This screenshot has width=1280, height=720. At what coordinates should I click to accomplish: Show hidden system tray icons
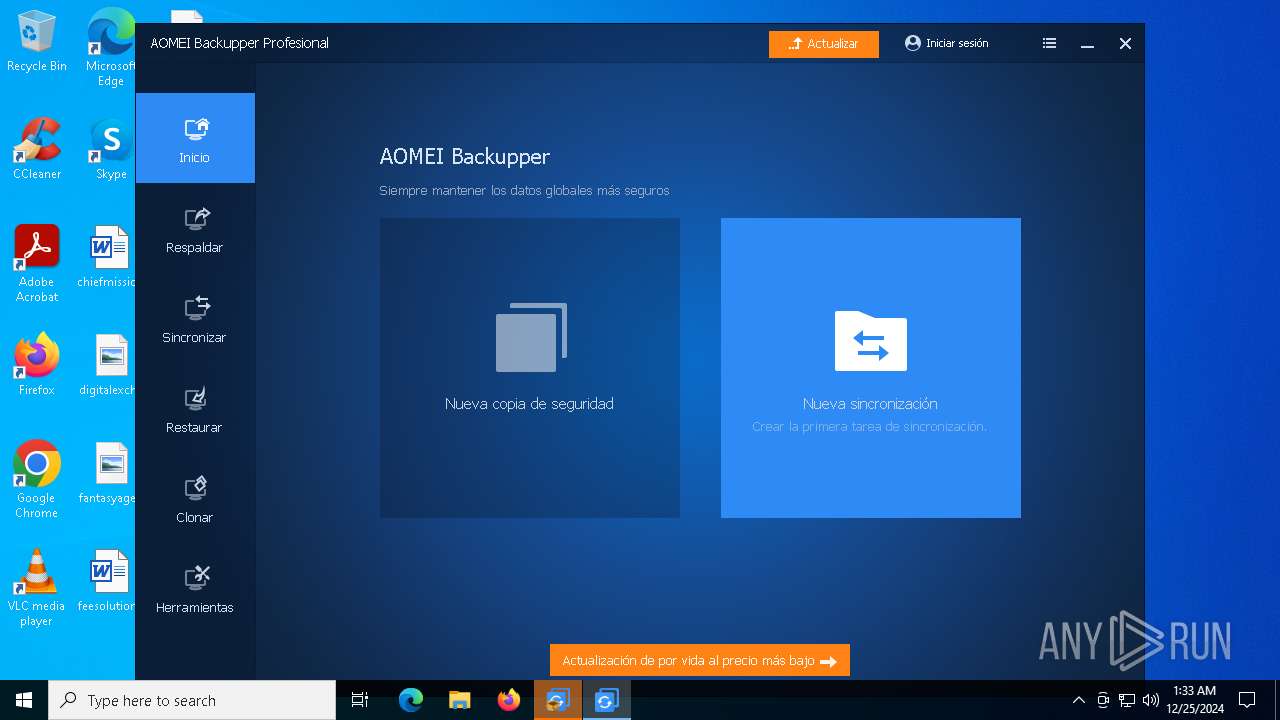[x=1078, y=700]
